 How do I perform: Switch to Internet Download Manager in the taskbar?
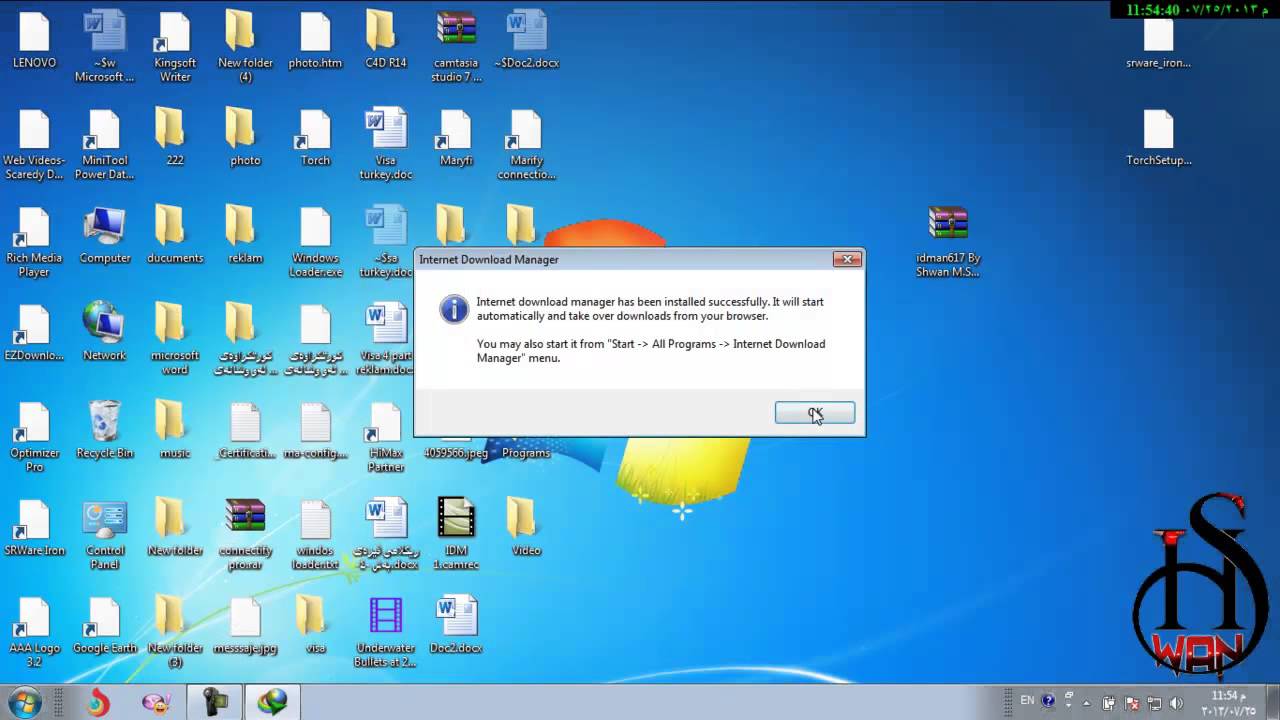(x=273, y=702)
